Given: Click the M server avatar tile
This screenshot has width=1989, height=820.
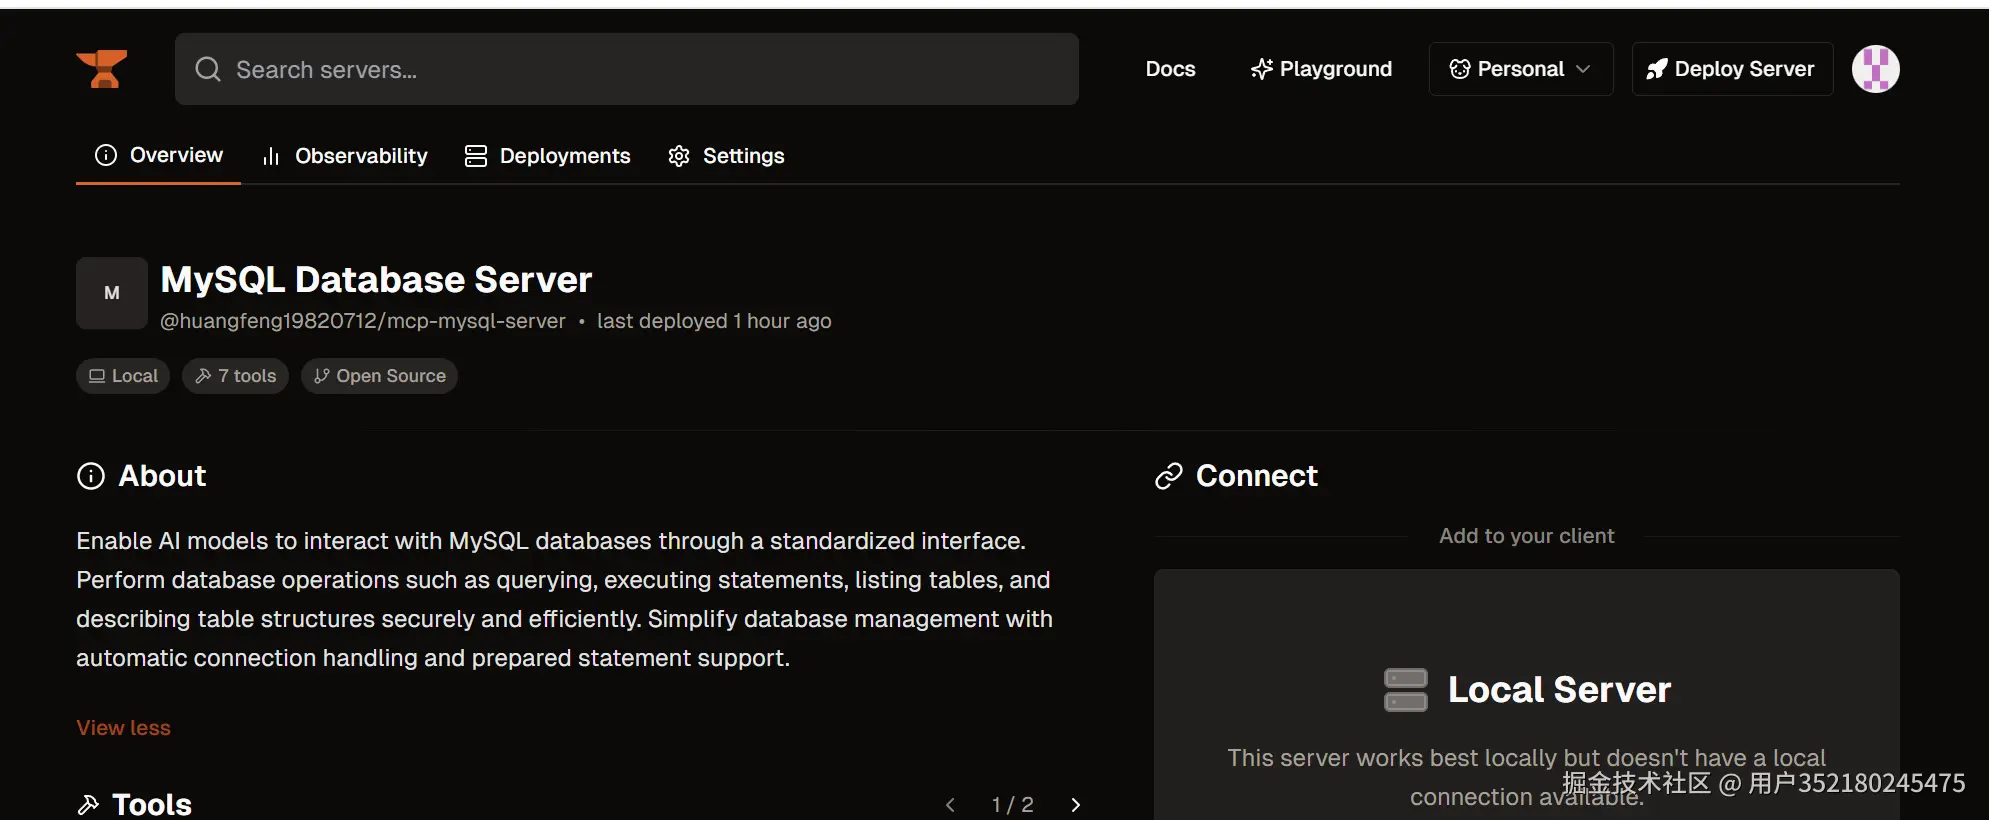Looking at the screenshot, I should tap(112, 293).
